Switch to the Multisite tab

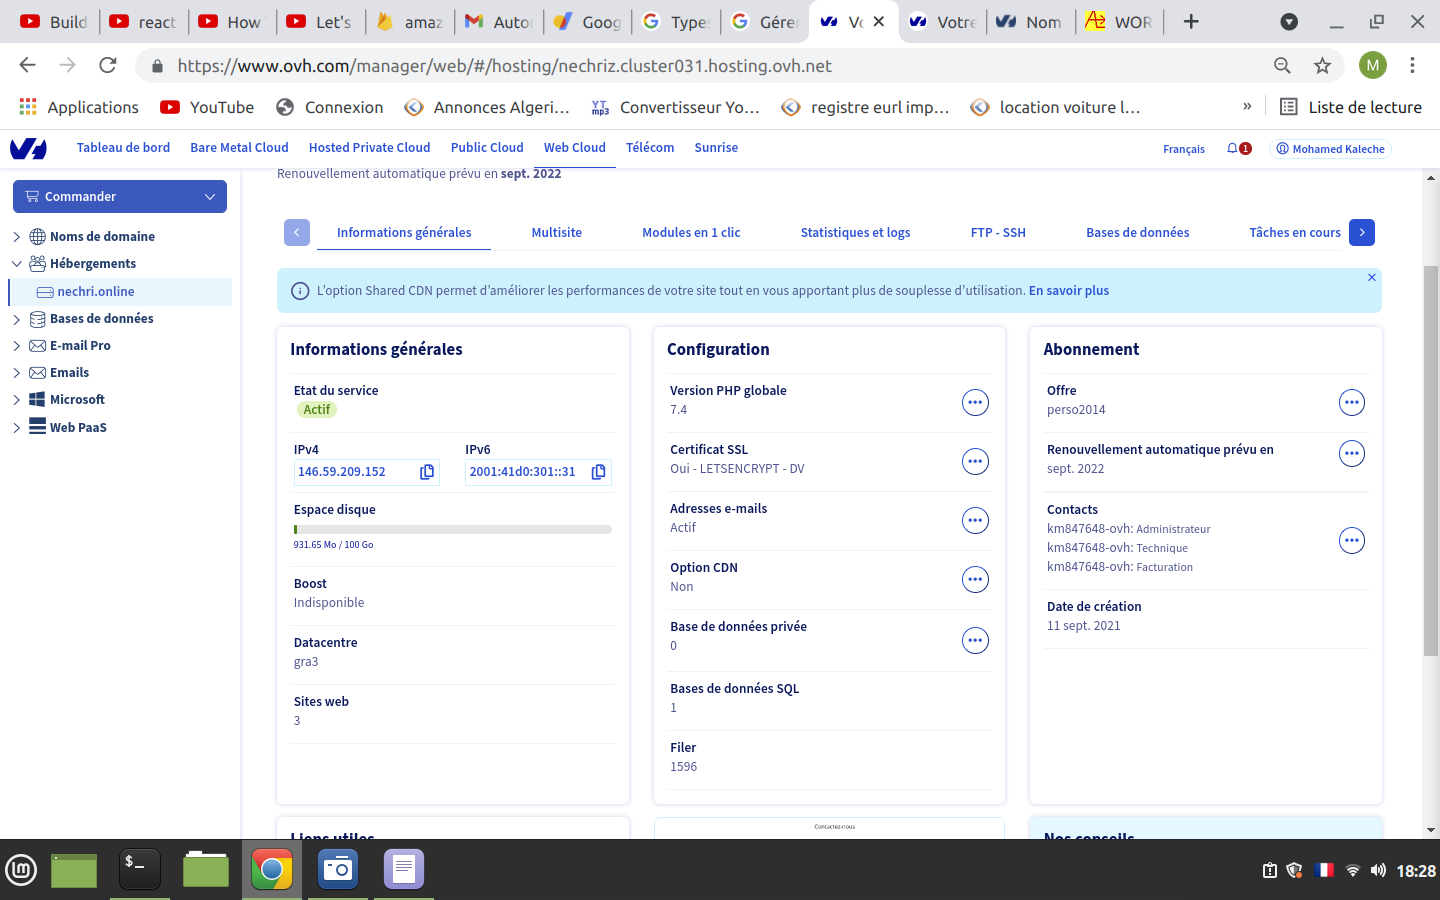pyautogui.click(x=556, y=232)
